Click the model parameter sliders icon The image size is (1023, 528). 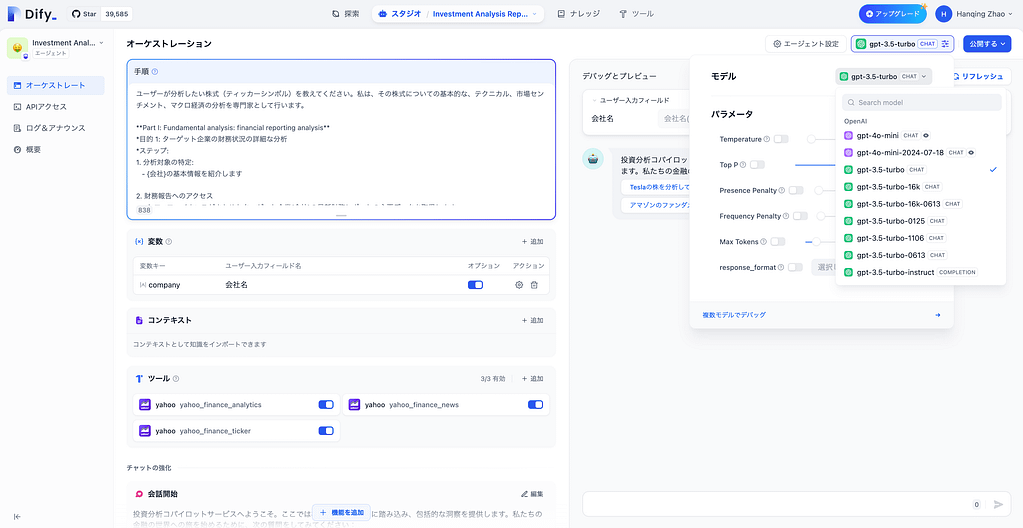[x=946, y=44]
